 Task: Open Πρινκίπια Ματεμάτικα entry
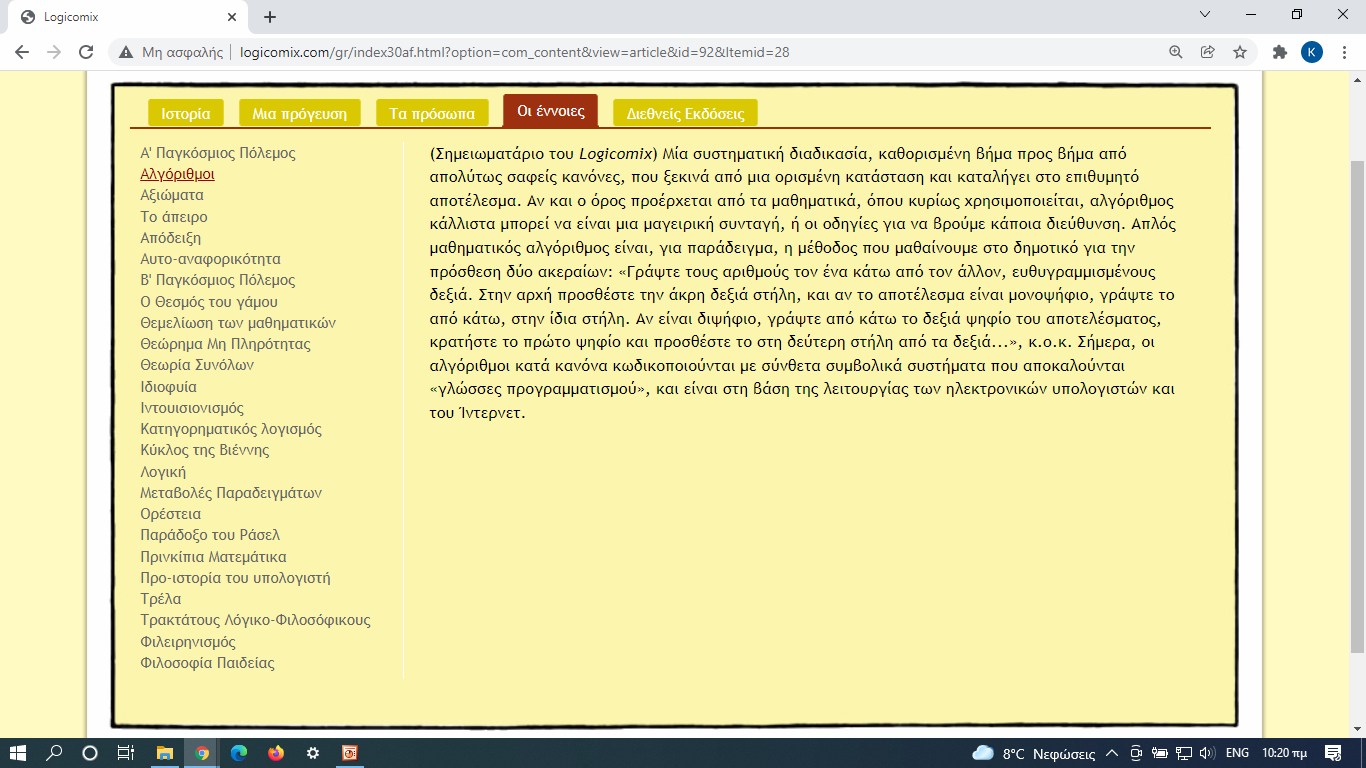point(214,557)
